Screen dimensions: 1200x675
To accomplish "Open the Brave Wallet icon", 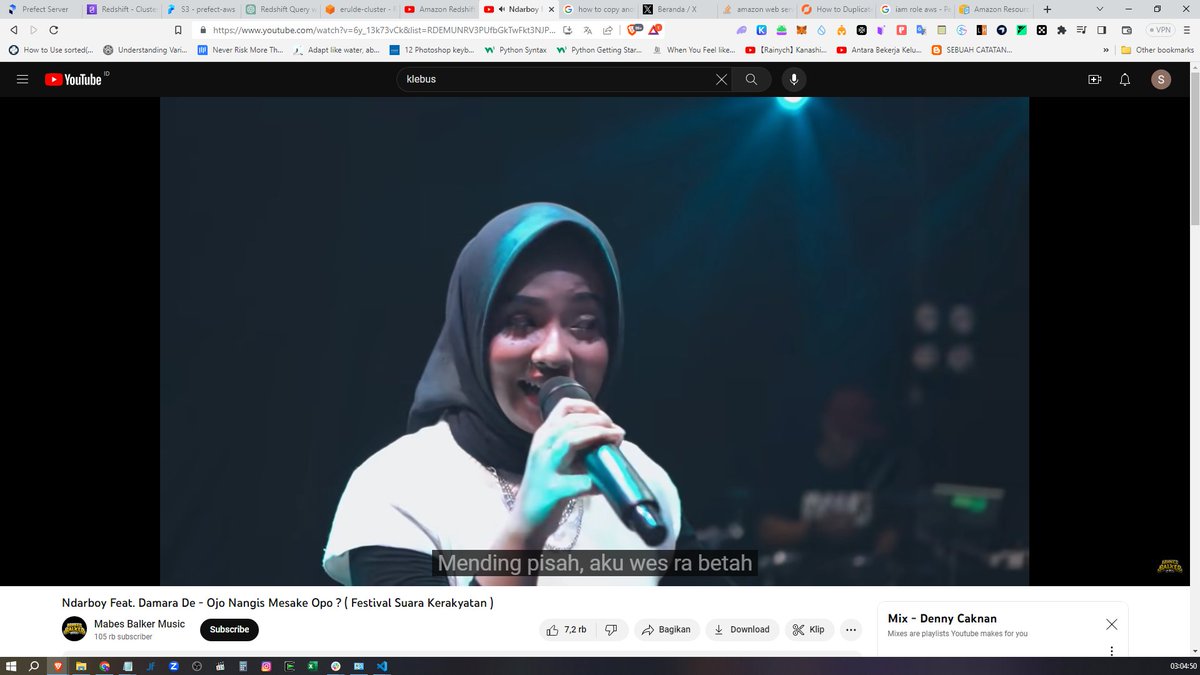I will click(x=1127, y=30).
